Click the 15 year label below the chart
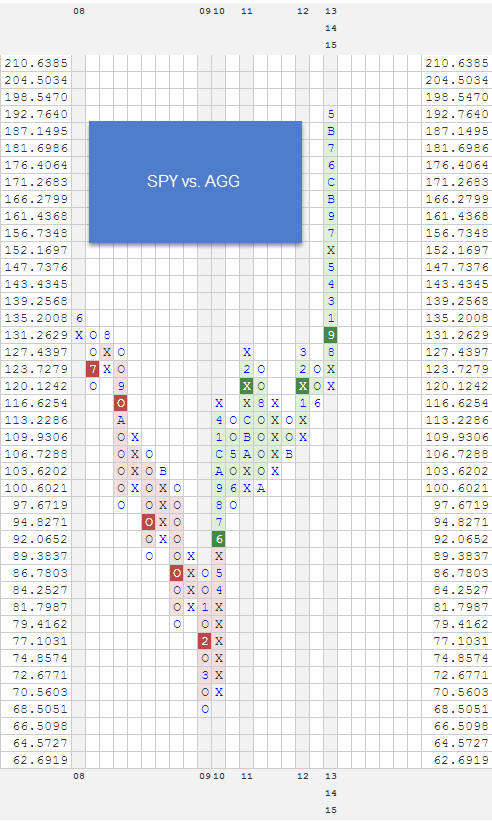The width and height of the screenshot is (492, 821). click(331, 810)
